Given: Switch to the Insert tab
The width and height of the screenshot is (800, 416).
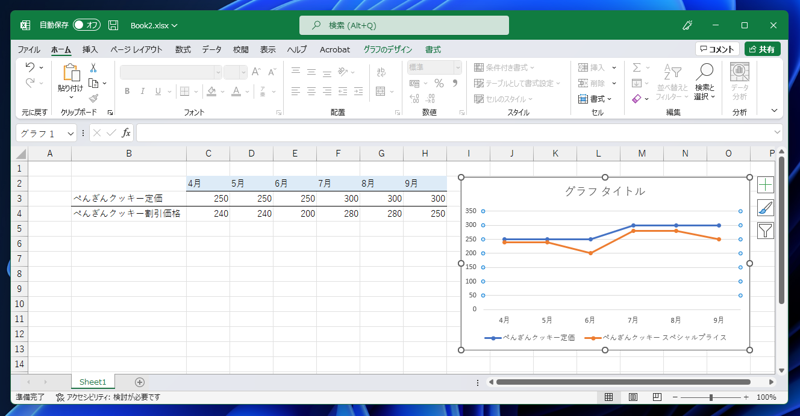Looking at the screenshot, I should [90, 50].
